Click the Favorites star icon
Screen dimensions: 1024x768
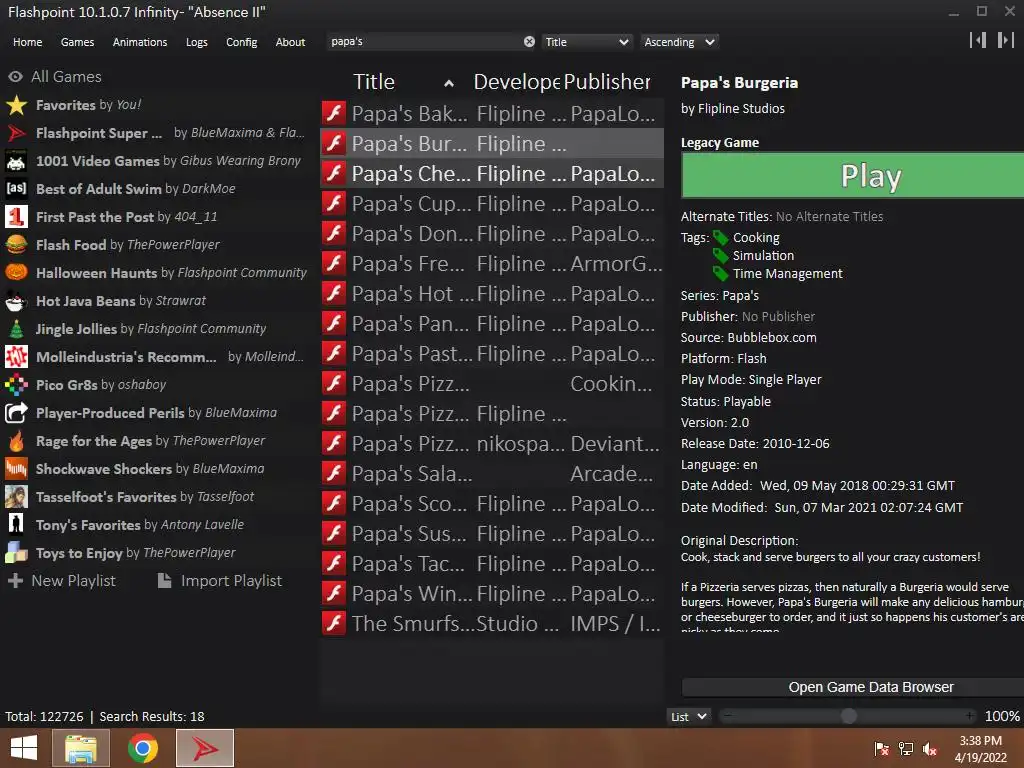[16, 105]
